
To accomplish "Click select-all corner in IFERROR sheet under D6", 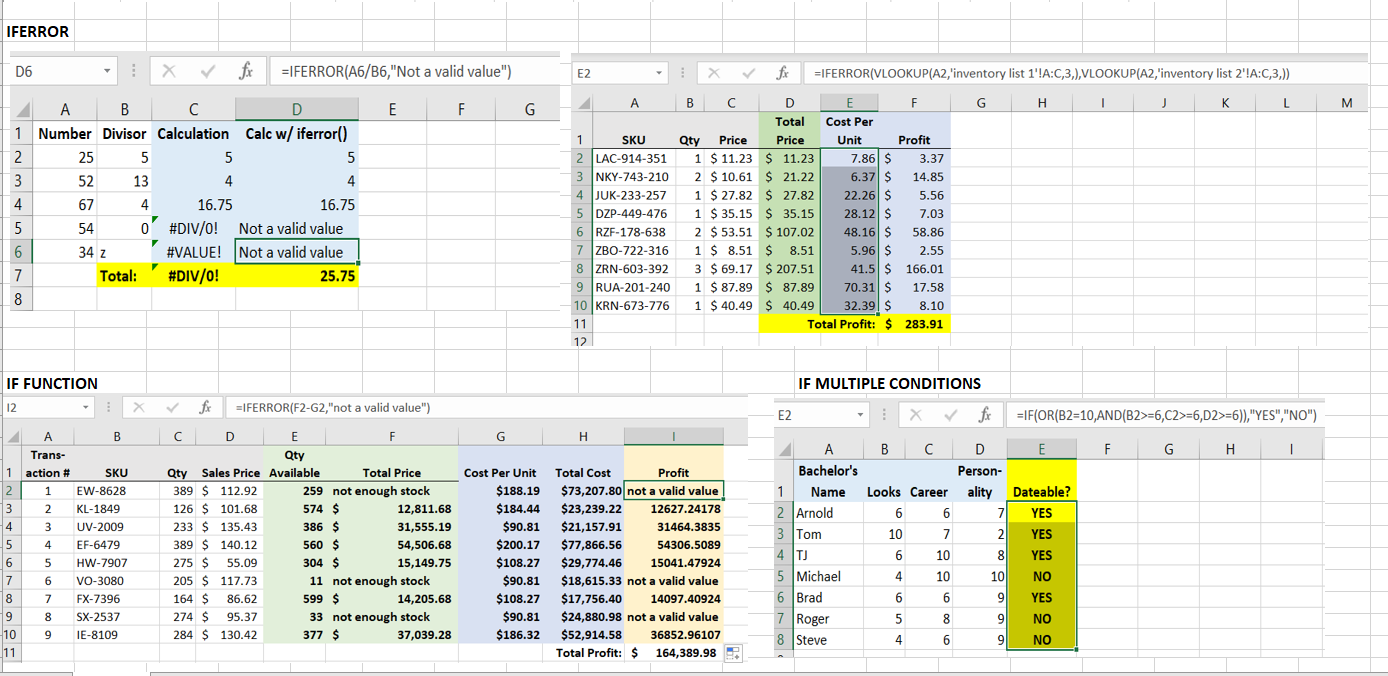I will [x=20, y=109].
